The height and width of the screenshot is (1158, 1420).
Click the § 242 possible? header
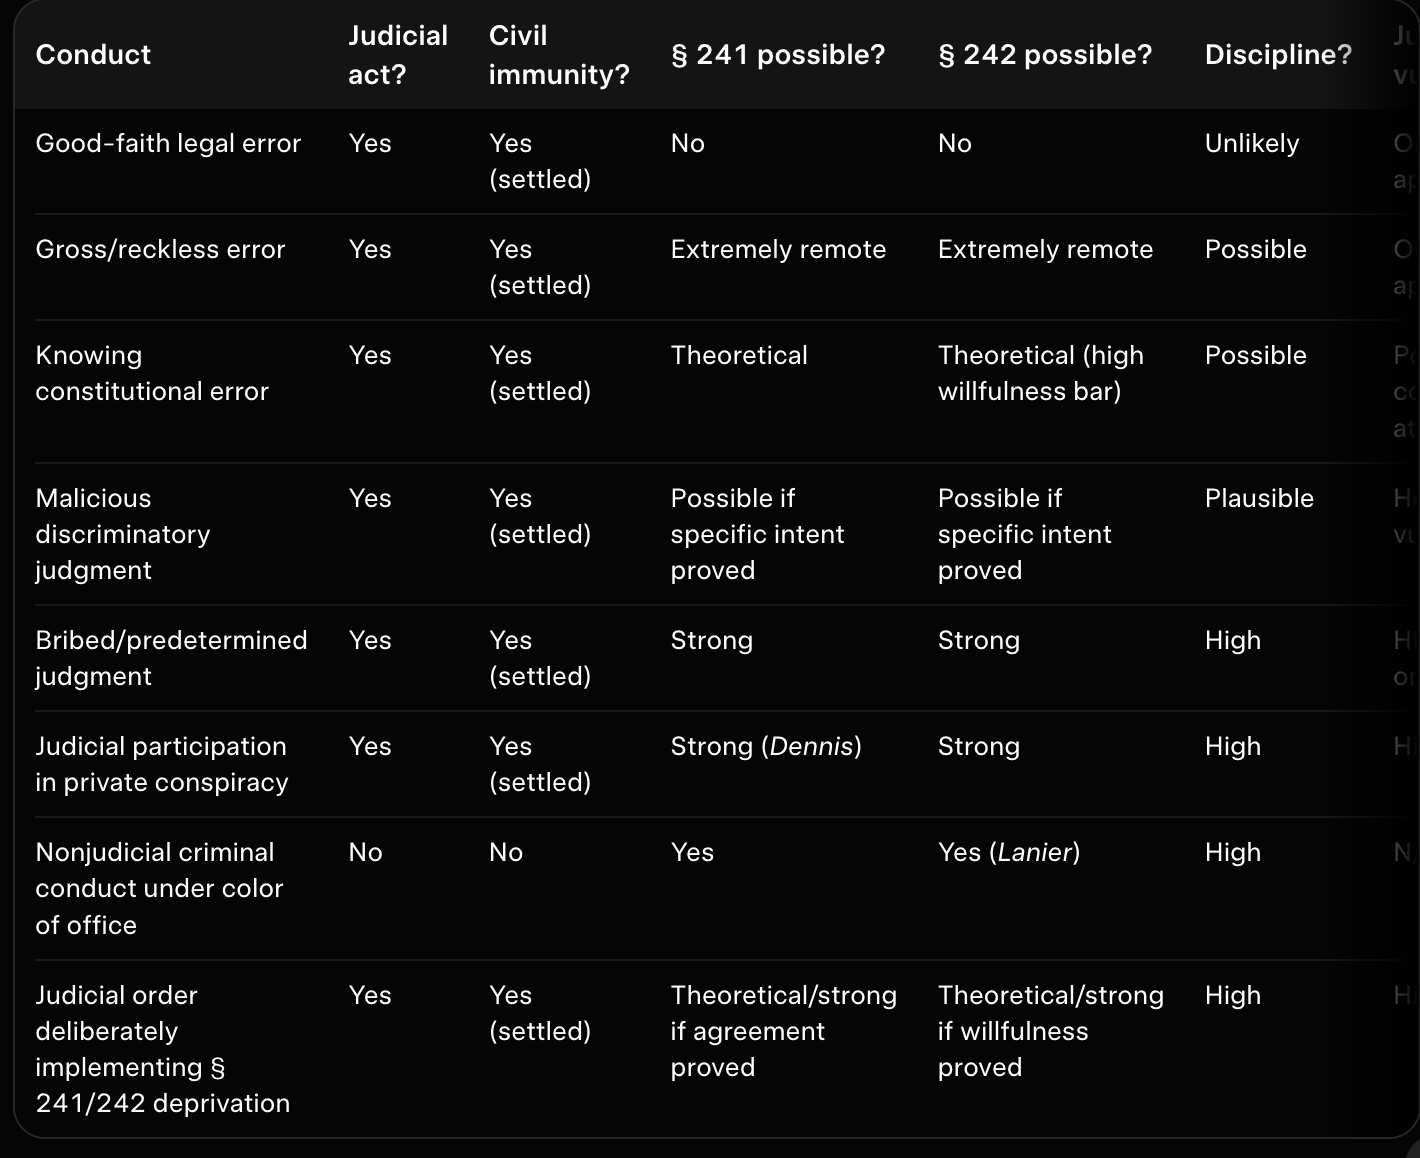(x=1045, y=55)
